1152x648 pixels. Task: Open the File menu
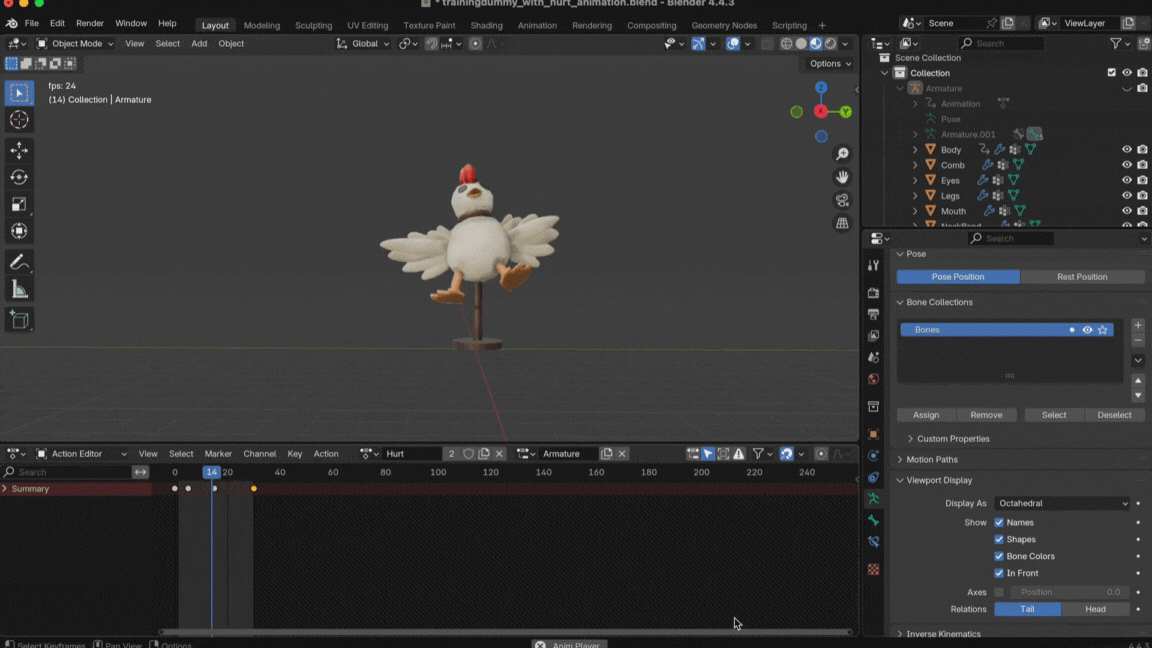click(32, 24)
